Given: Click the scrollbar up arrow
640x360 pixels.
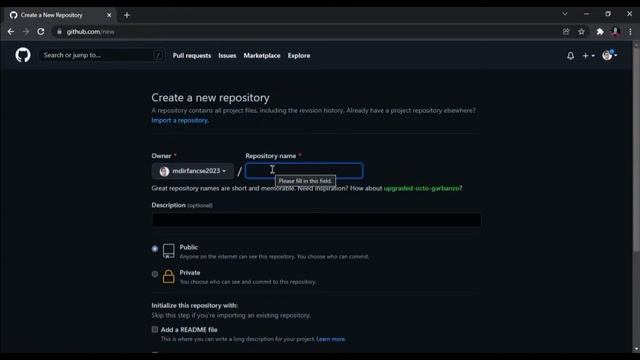Looking at the screenshot, I should (636, 45).
